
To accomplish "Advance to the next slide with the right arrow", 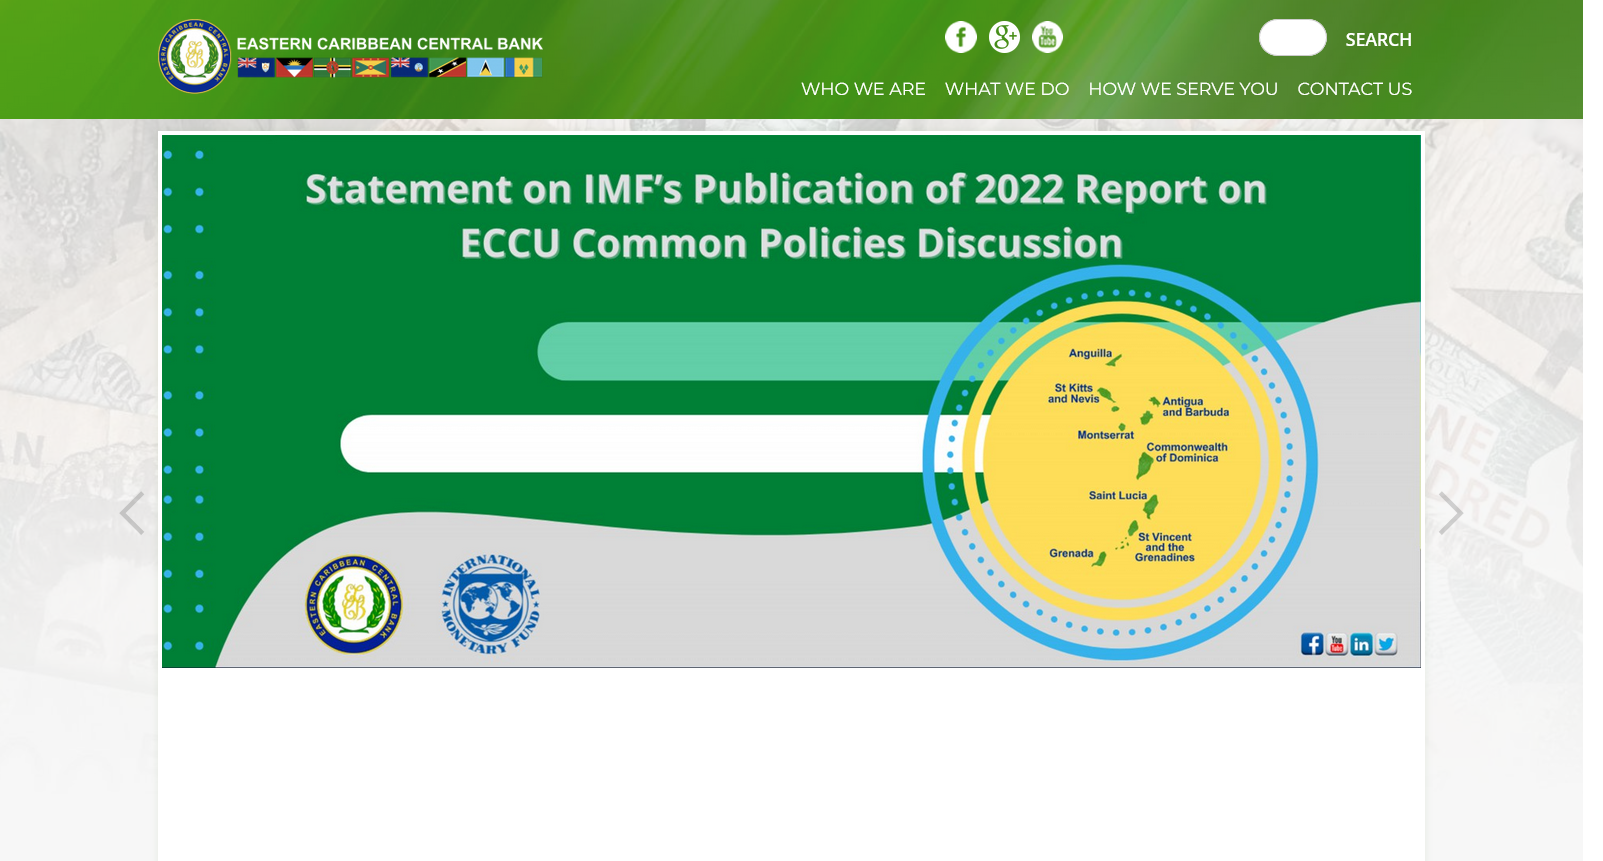I will click(1450, 513).
